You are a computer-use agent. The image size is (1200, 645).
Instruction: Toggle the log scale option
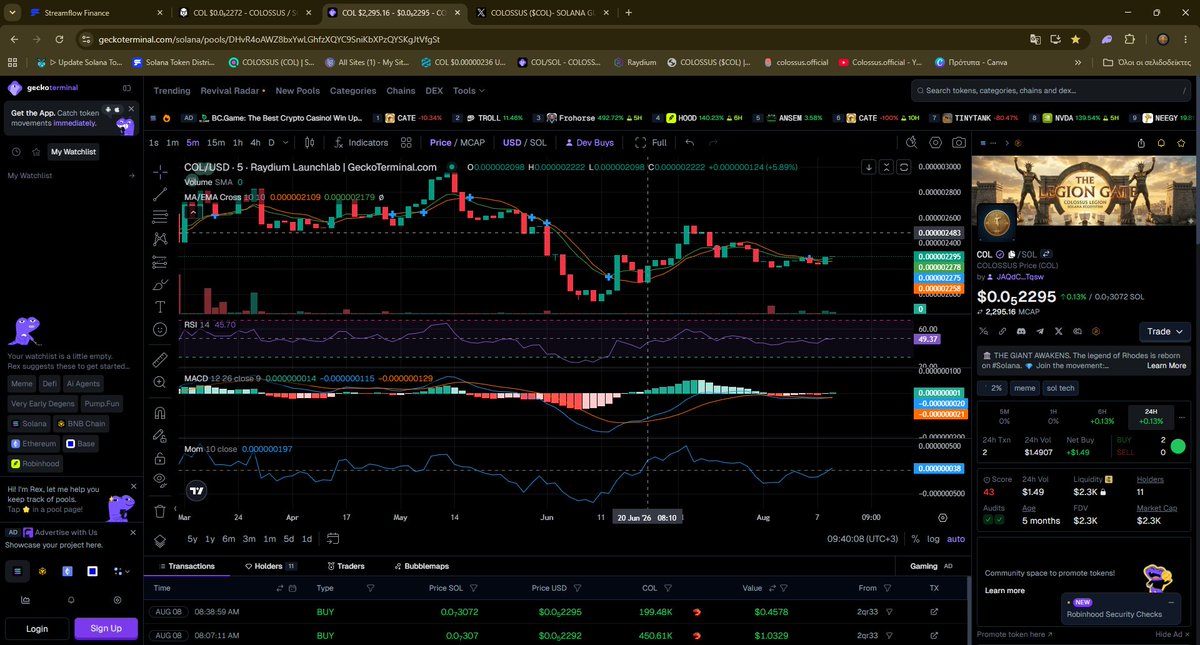(x=934, y=539)
